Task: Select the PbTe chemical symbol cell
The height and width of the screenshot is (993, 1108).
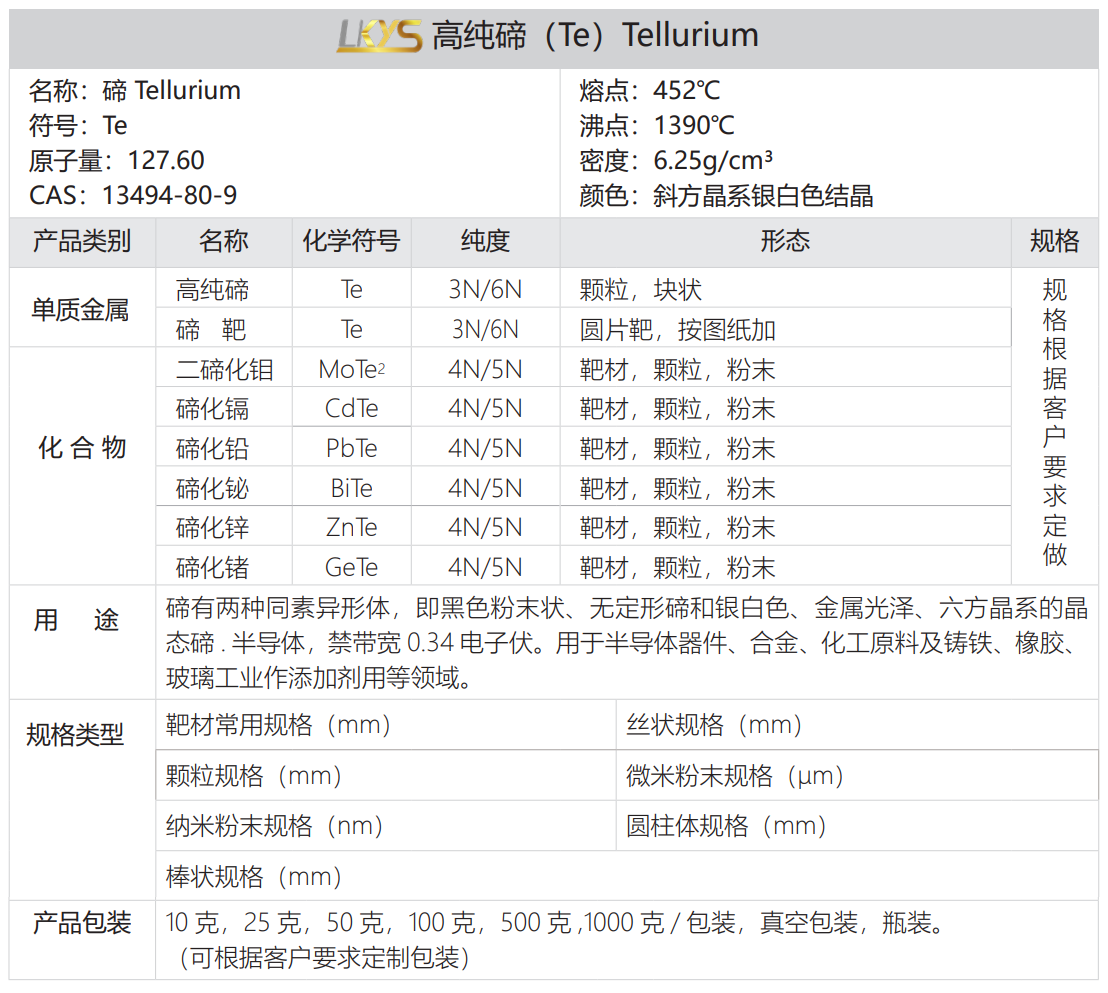Action: click(x=351, y=448)
